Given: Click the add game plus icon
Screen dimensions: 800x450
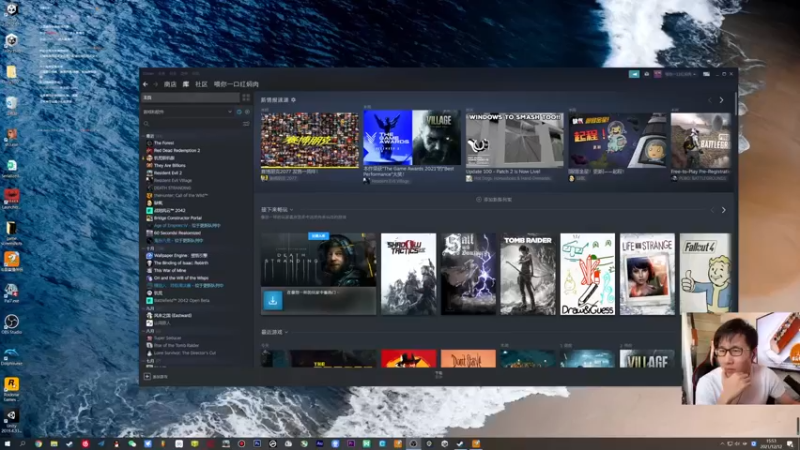Looking at the screenshot, I should coord(147,377).
